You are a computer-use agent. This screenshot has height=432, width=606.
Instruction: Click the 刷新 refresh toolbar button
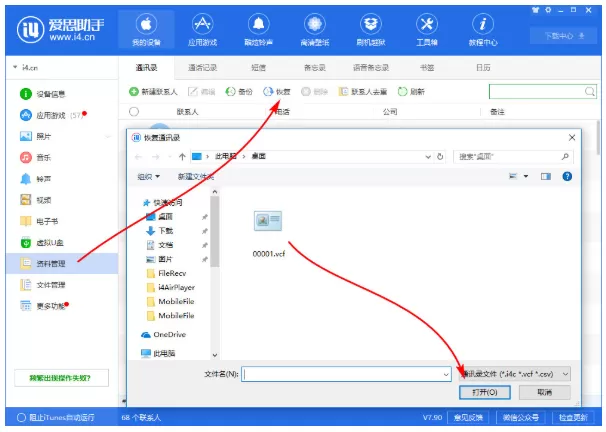point(411,92)
